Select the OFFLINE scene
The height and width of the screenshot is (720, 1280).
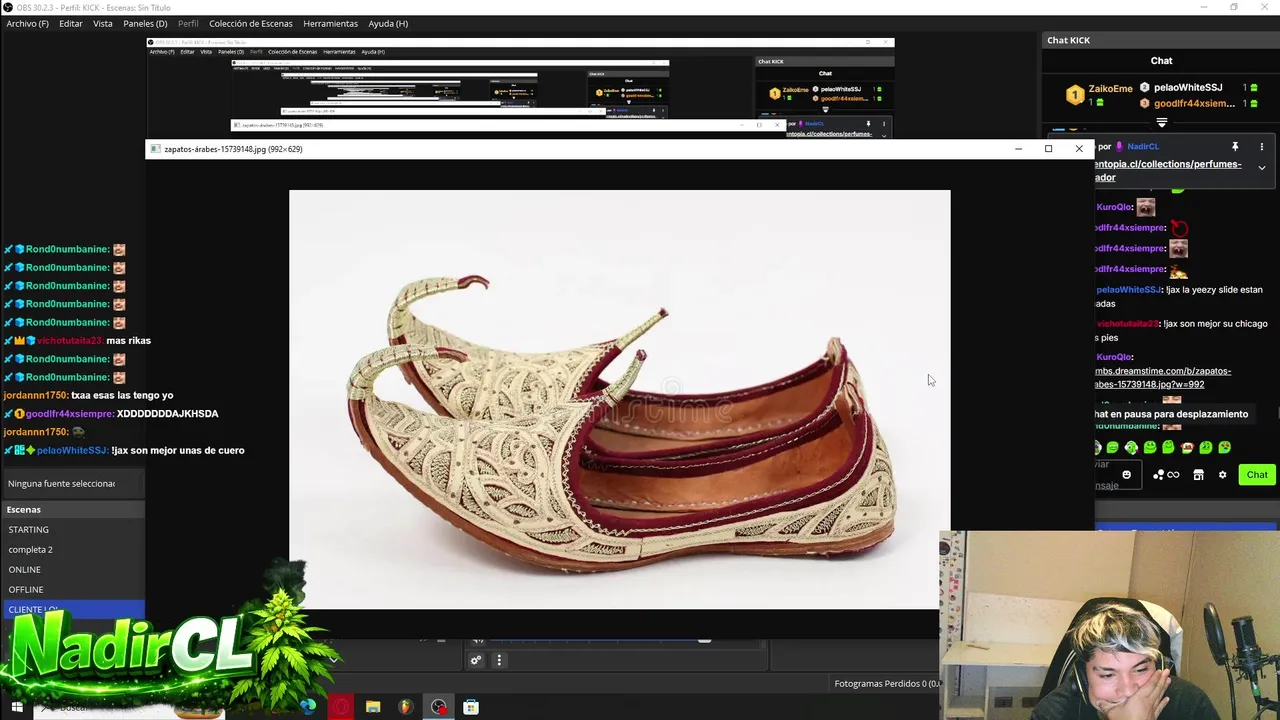point(73,589)
